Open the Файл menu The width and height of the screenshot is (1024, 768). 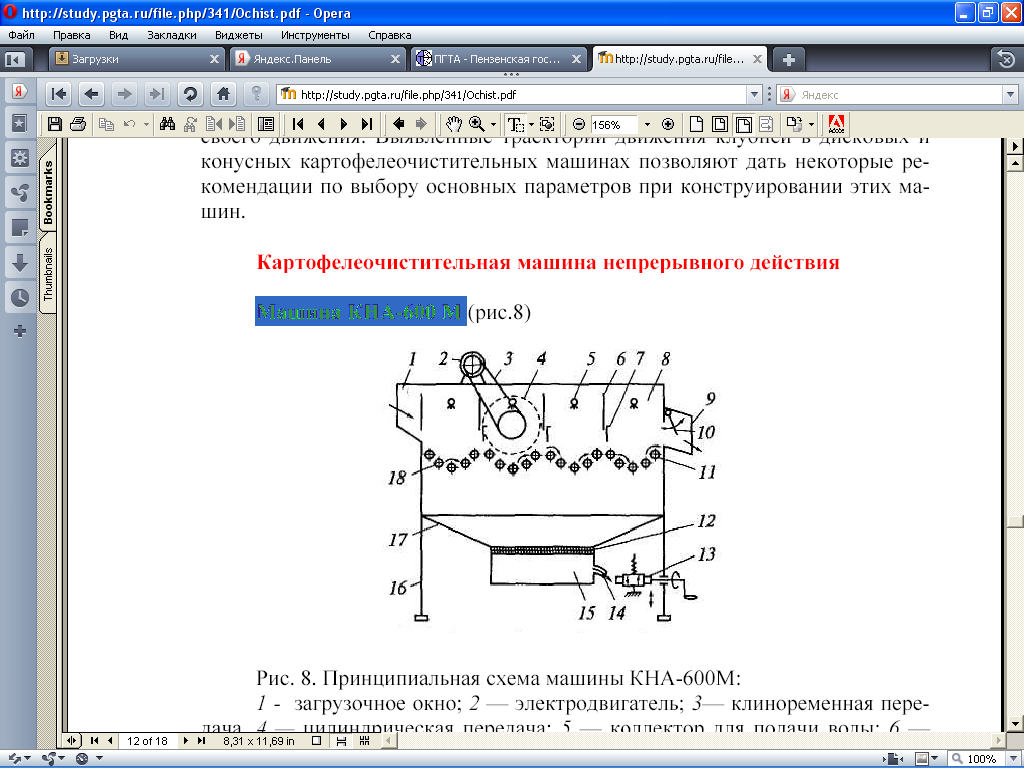(x=22, y=35)
